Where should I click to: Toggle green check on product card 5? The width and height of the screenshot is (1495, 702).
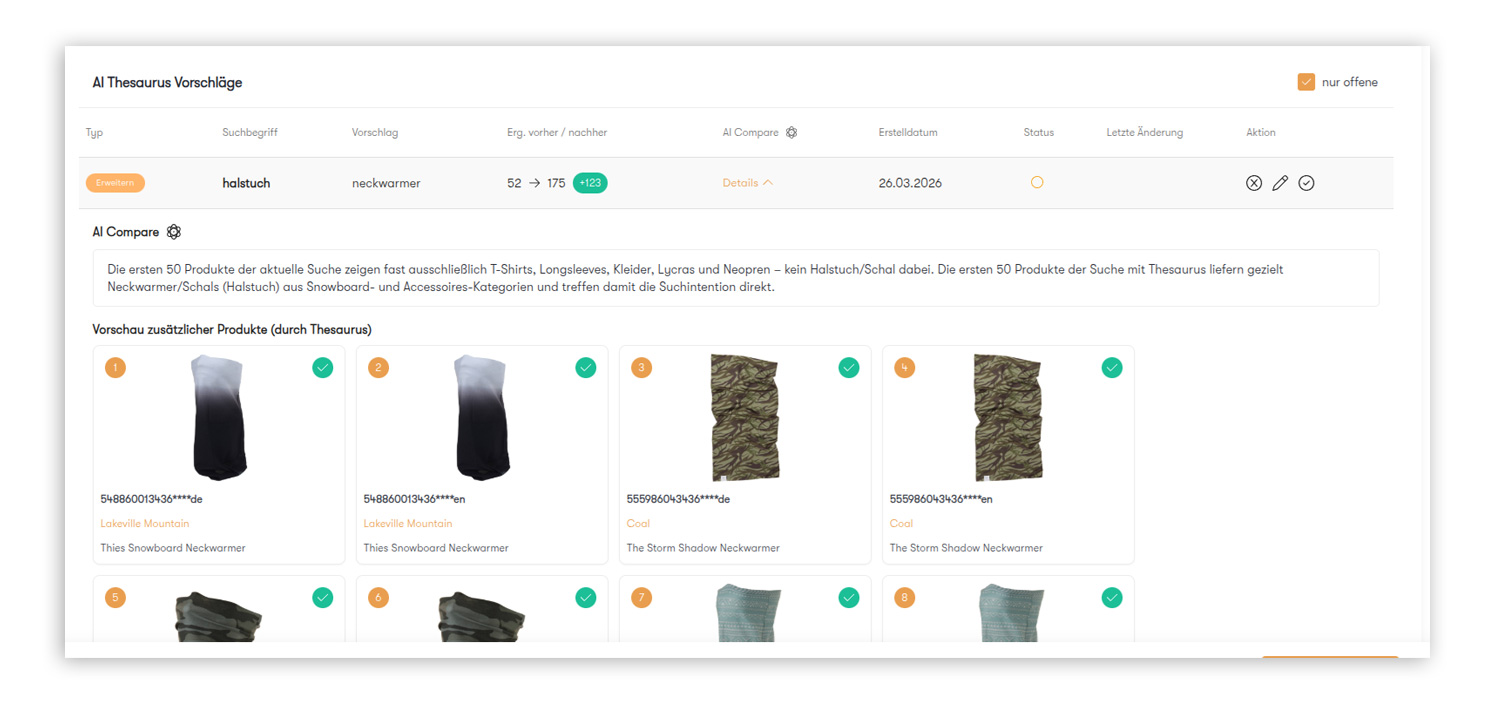click(322, 597)
